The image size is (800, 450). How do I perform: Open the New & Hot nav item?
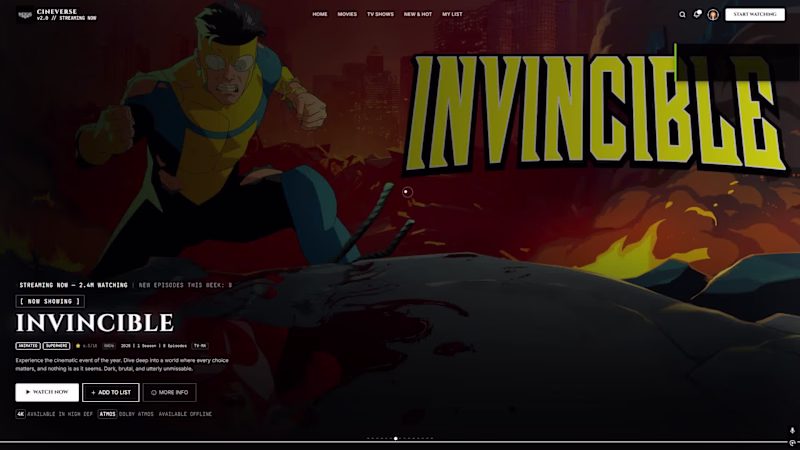[x=418, y=14]
